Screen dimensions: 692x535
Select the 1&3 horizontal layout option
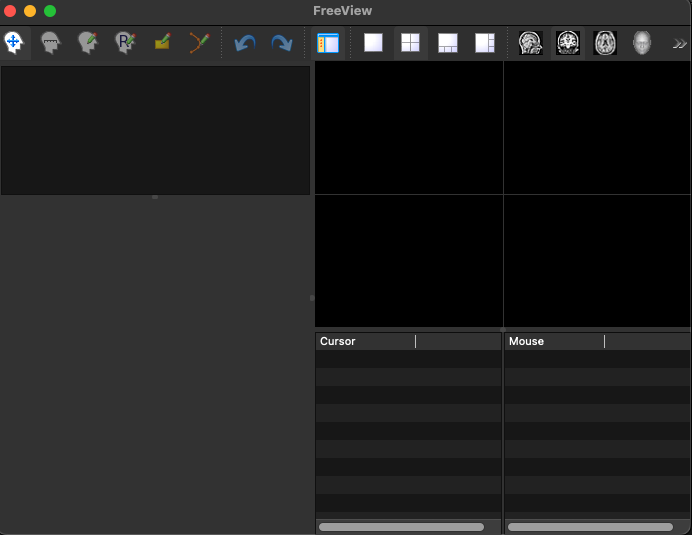484,43
